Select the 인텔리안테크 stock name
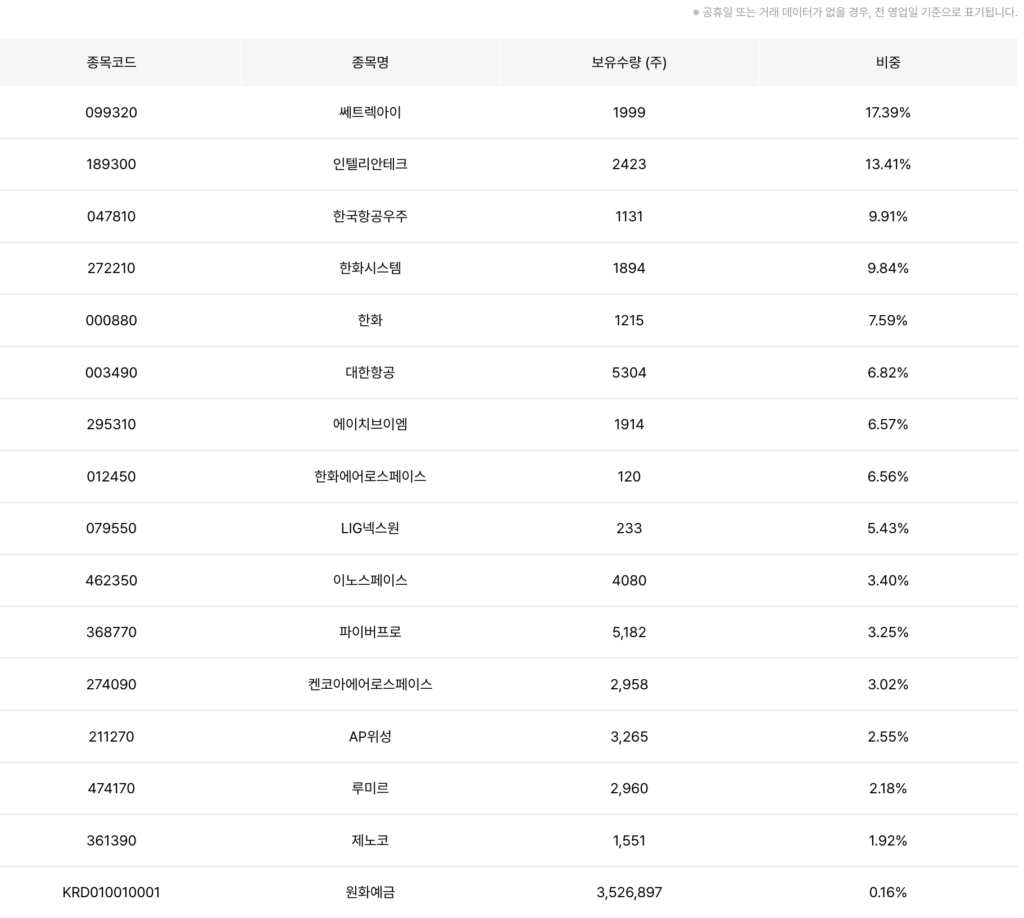1024x918 pixels. pyautogui.click(x=370, y=164)
